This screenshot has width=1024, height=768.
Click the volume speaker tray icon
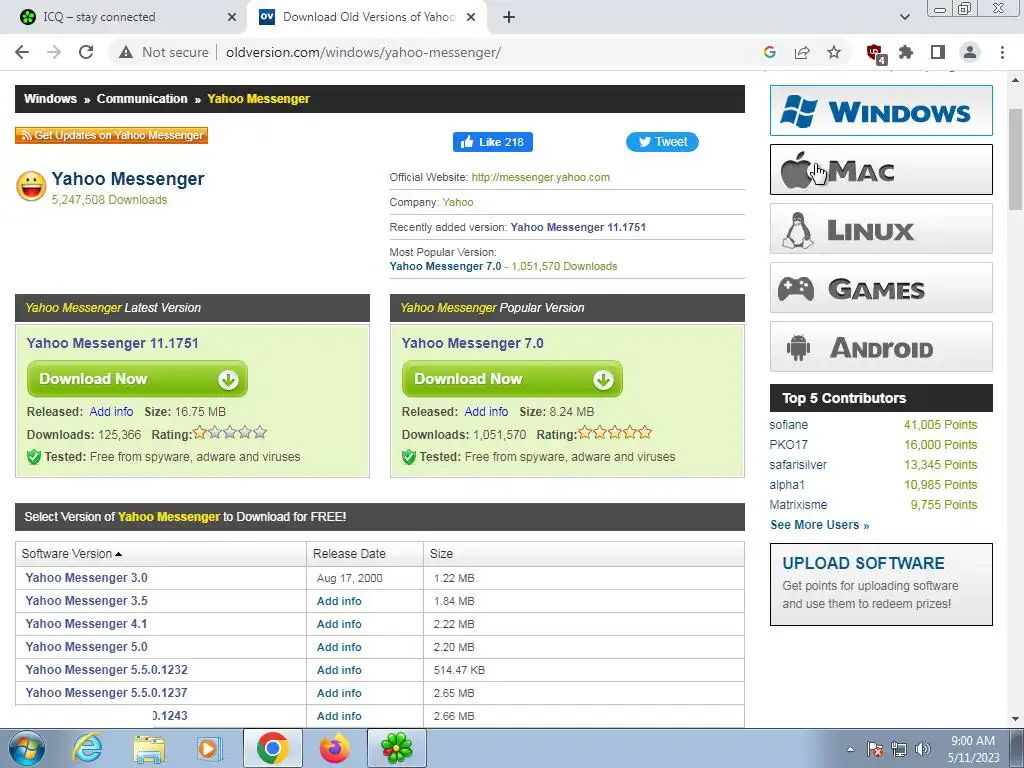[x=922, y=748]
